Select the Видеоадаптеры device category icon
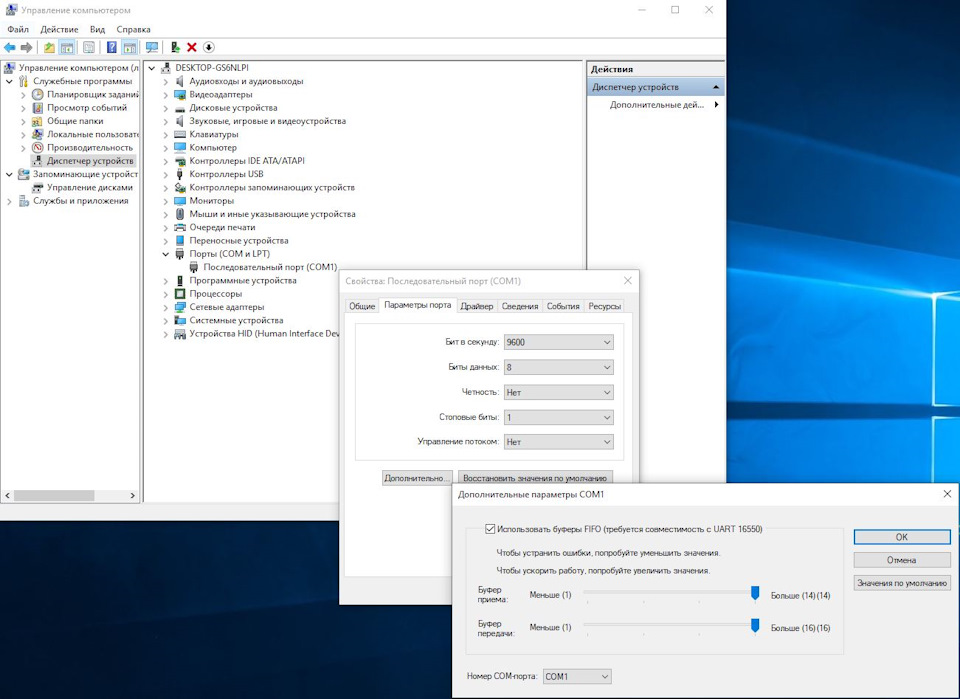The height and width of the screenshot is (699, 960). click(x=179, y=94)
